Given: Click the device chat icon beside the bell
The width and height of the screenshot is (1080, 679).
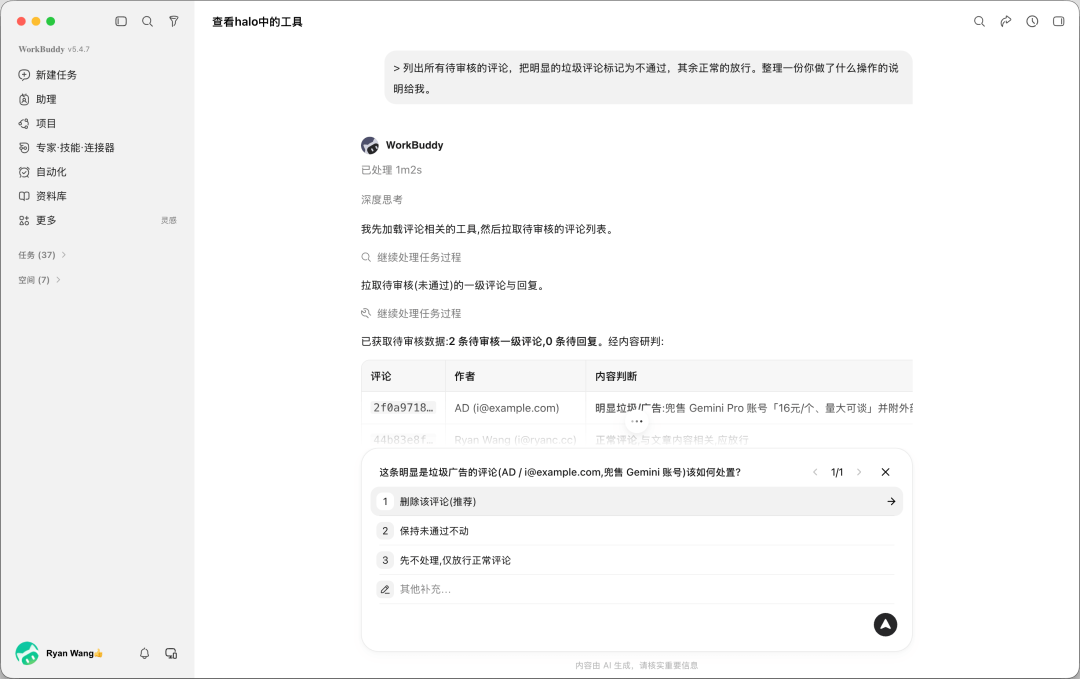Looking at the screenshot, I should pos(171,653).
